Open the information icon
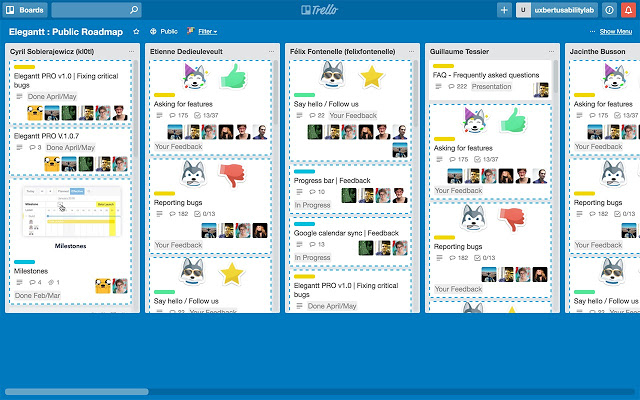 [609, 10]
